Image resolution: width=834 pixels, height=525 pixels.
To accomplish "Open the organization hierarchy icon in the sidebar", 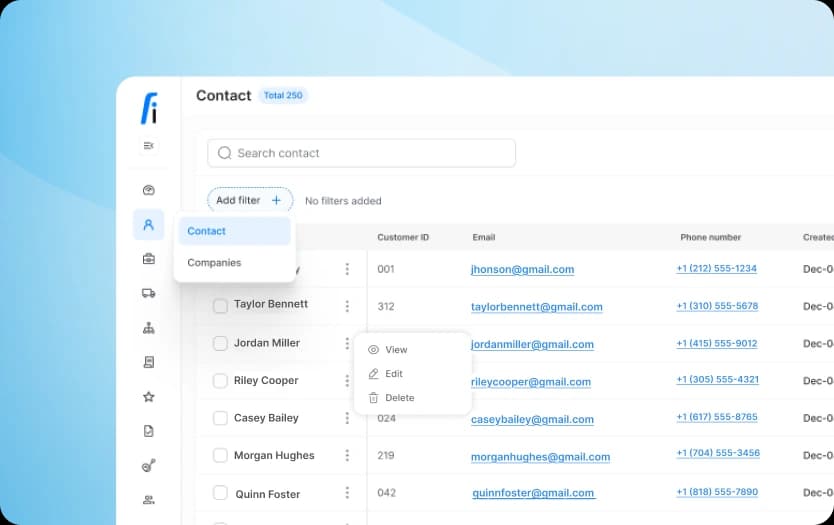I will [148, 328].
